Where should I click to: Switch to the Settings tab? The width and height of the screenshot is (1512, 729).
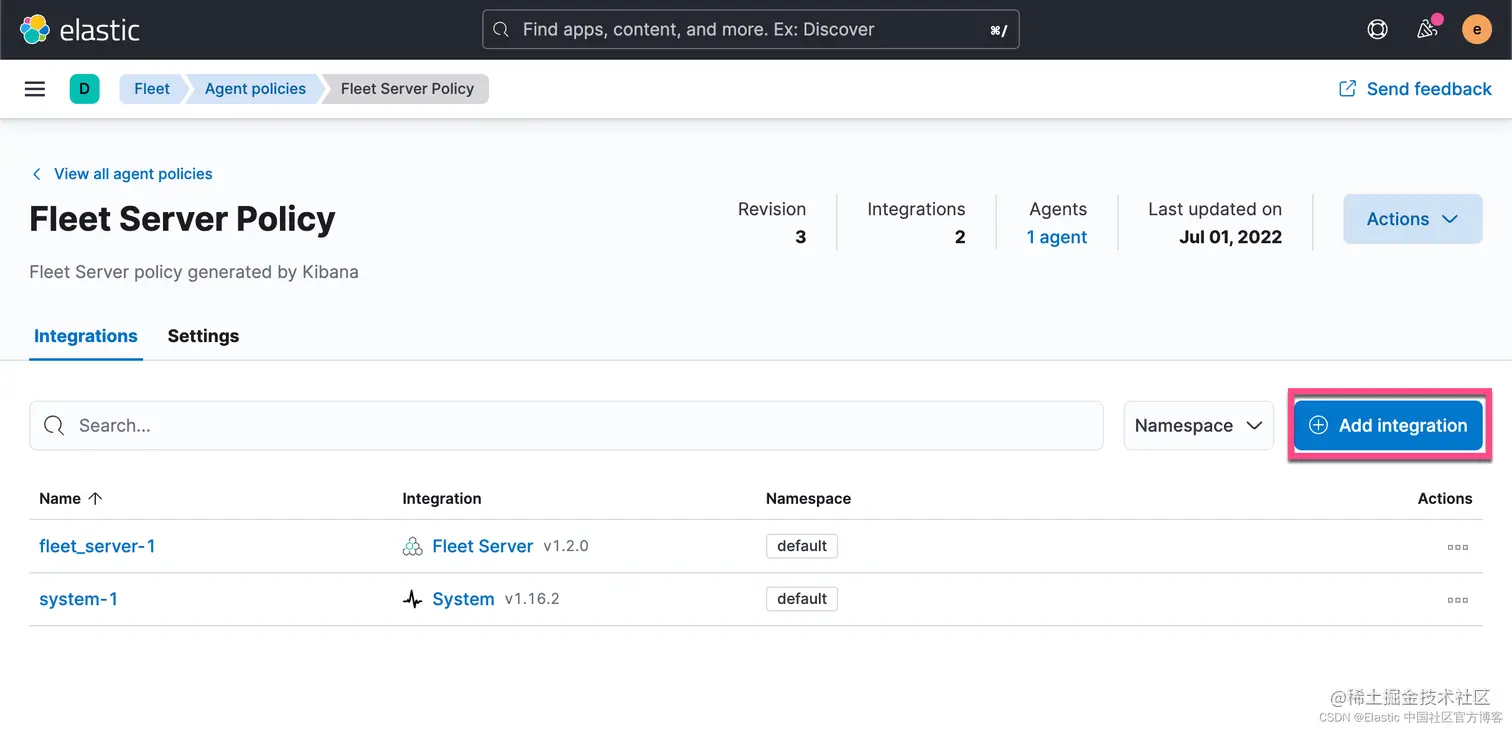203,336
